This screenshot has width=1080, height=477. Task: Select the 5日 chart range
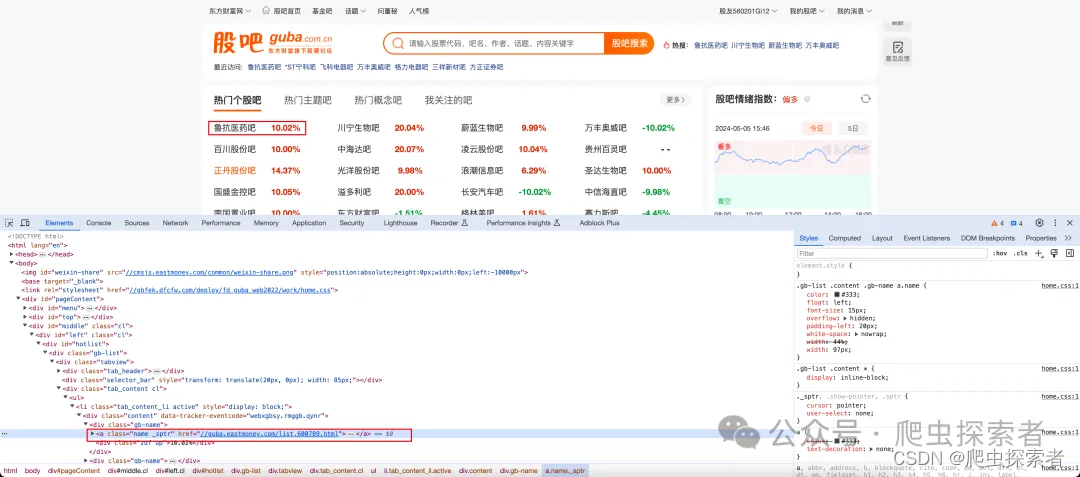853,128
